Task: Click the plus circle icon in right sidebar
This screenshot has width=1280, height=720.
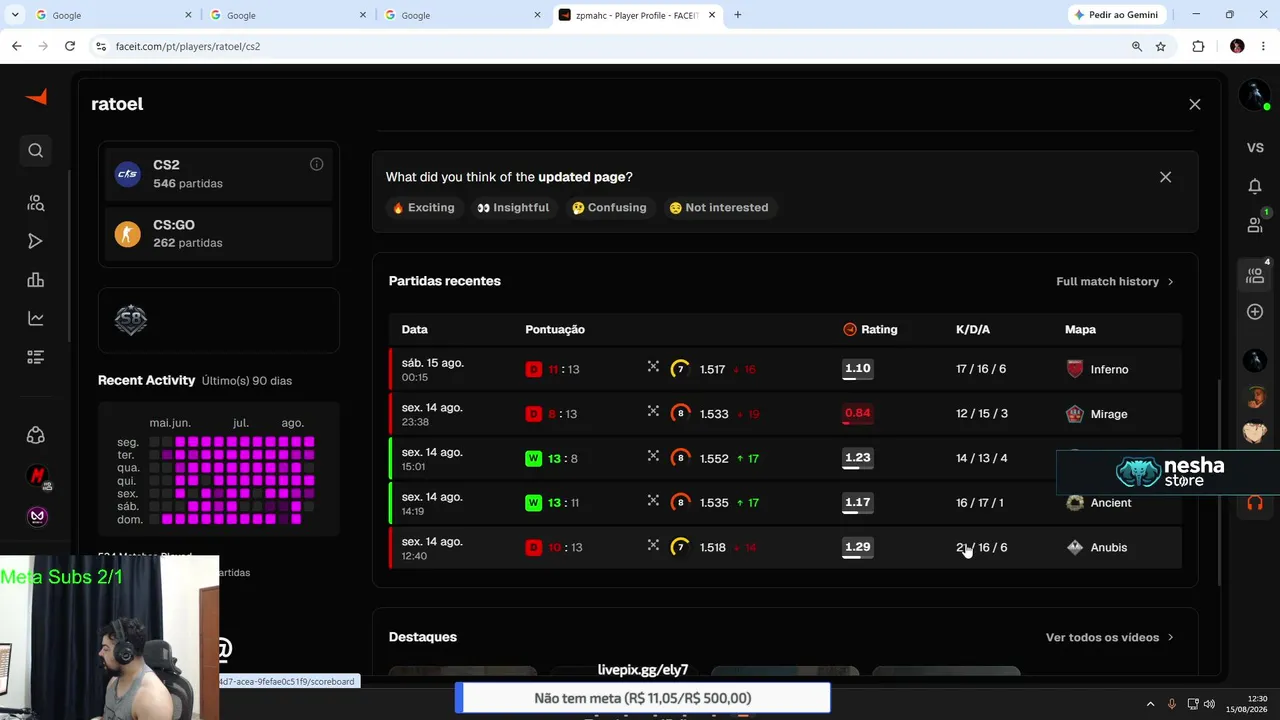Action: pyautogui.click(x=1255, y=312)
